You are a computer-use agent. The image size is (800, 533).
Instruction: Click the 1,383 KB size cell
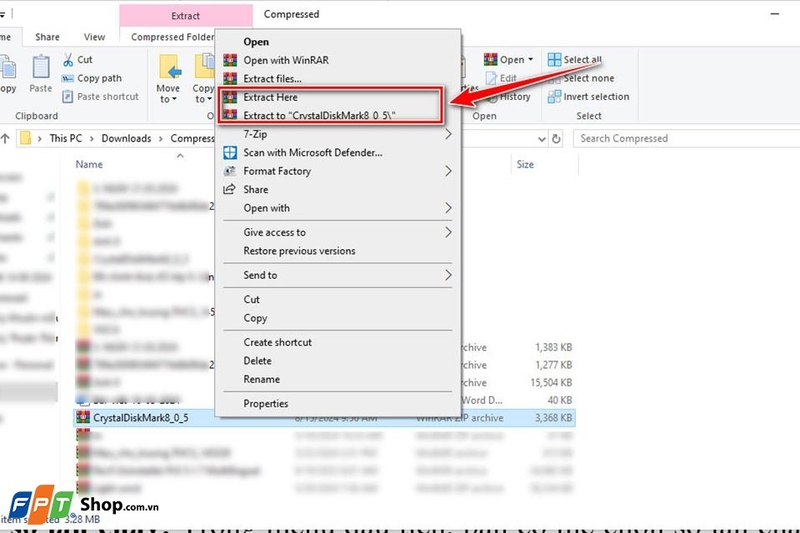[x=553, y=347]
